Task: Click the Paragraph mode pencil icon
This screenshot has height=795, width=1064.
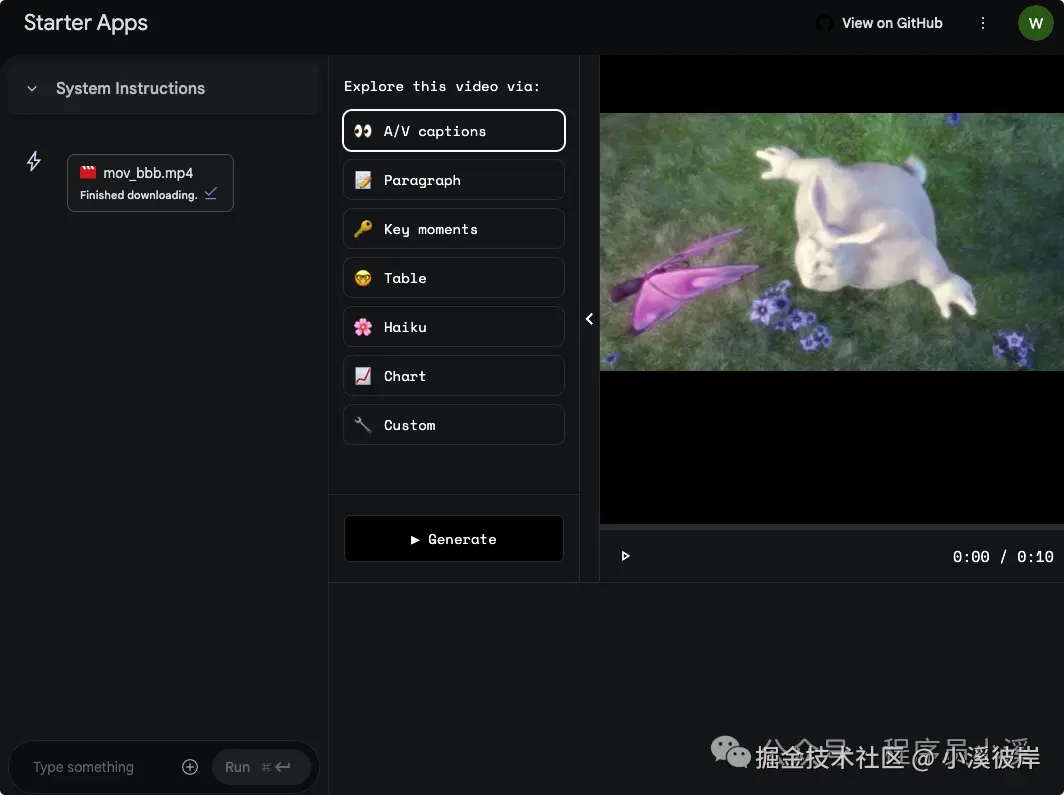Action: (x=362, y=180)
